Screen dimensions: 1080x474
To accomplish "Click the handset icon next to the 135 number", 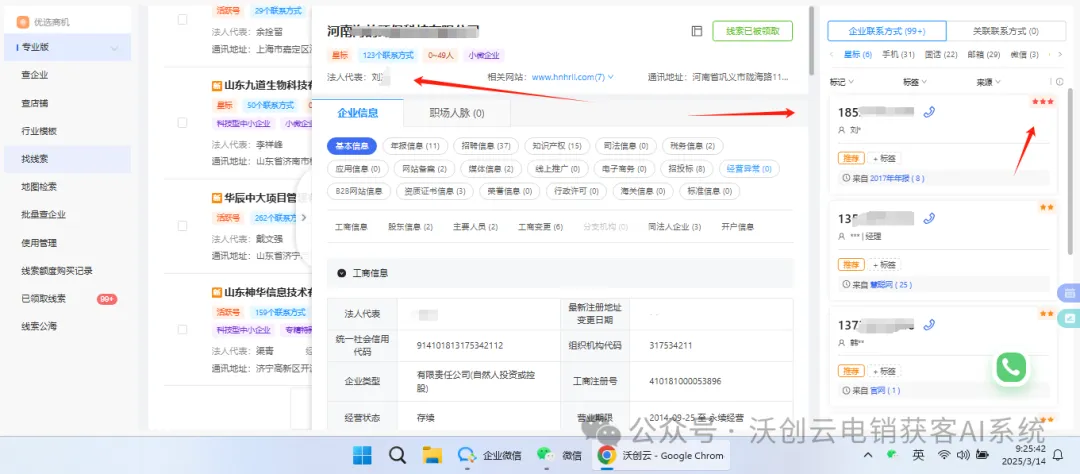I will point(928,218).
